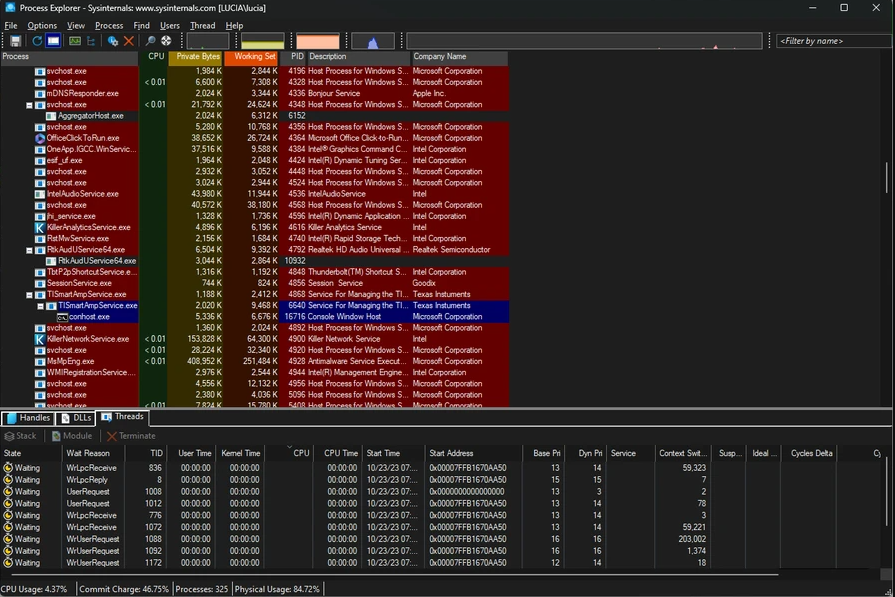This screenshot has width=895, height=597.
Task: Click the Terminate thread button
Action: [x=131, y=436]
